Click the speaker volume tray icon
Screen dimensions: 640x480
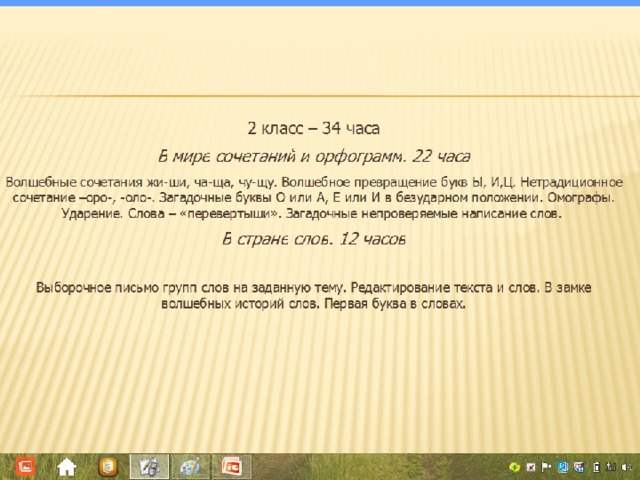pos(626,467)
